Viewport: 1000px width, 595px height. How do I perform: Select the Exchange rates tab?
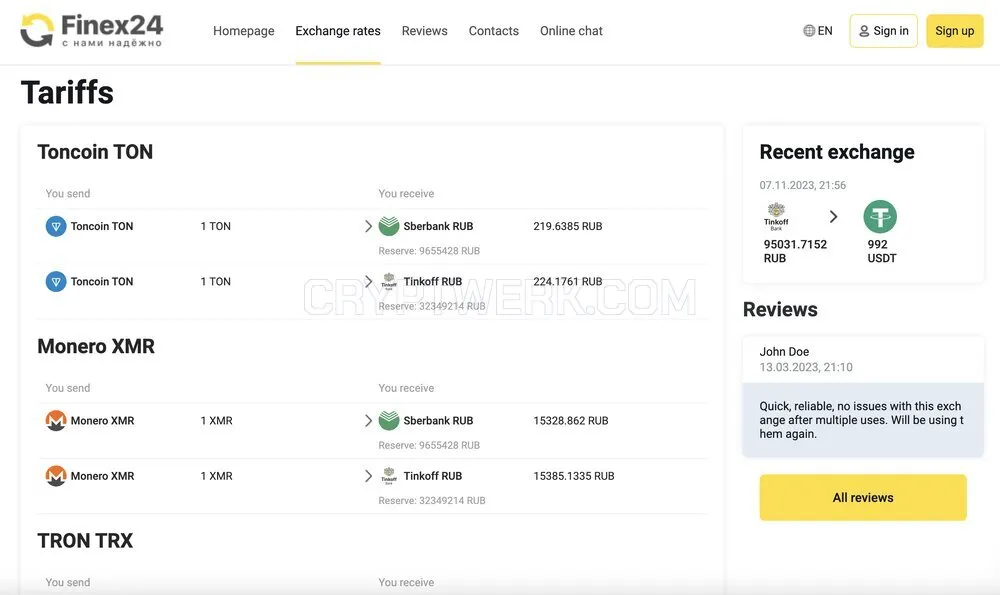point(338,31)
